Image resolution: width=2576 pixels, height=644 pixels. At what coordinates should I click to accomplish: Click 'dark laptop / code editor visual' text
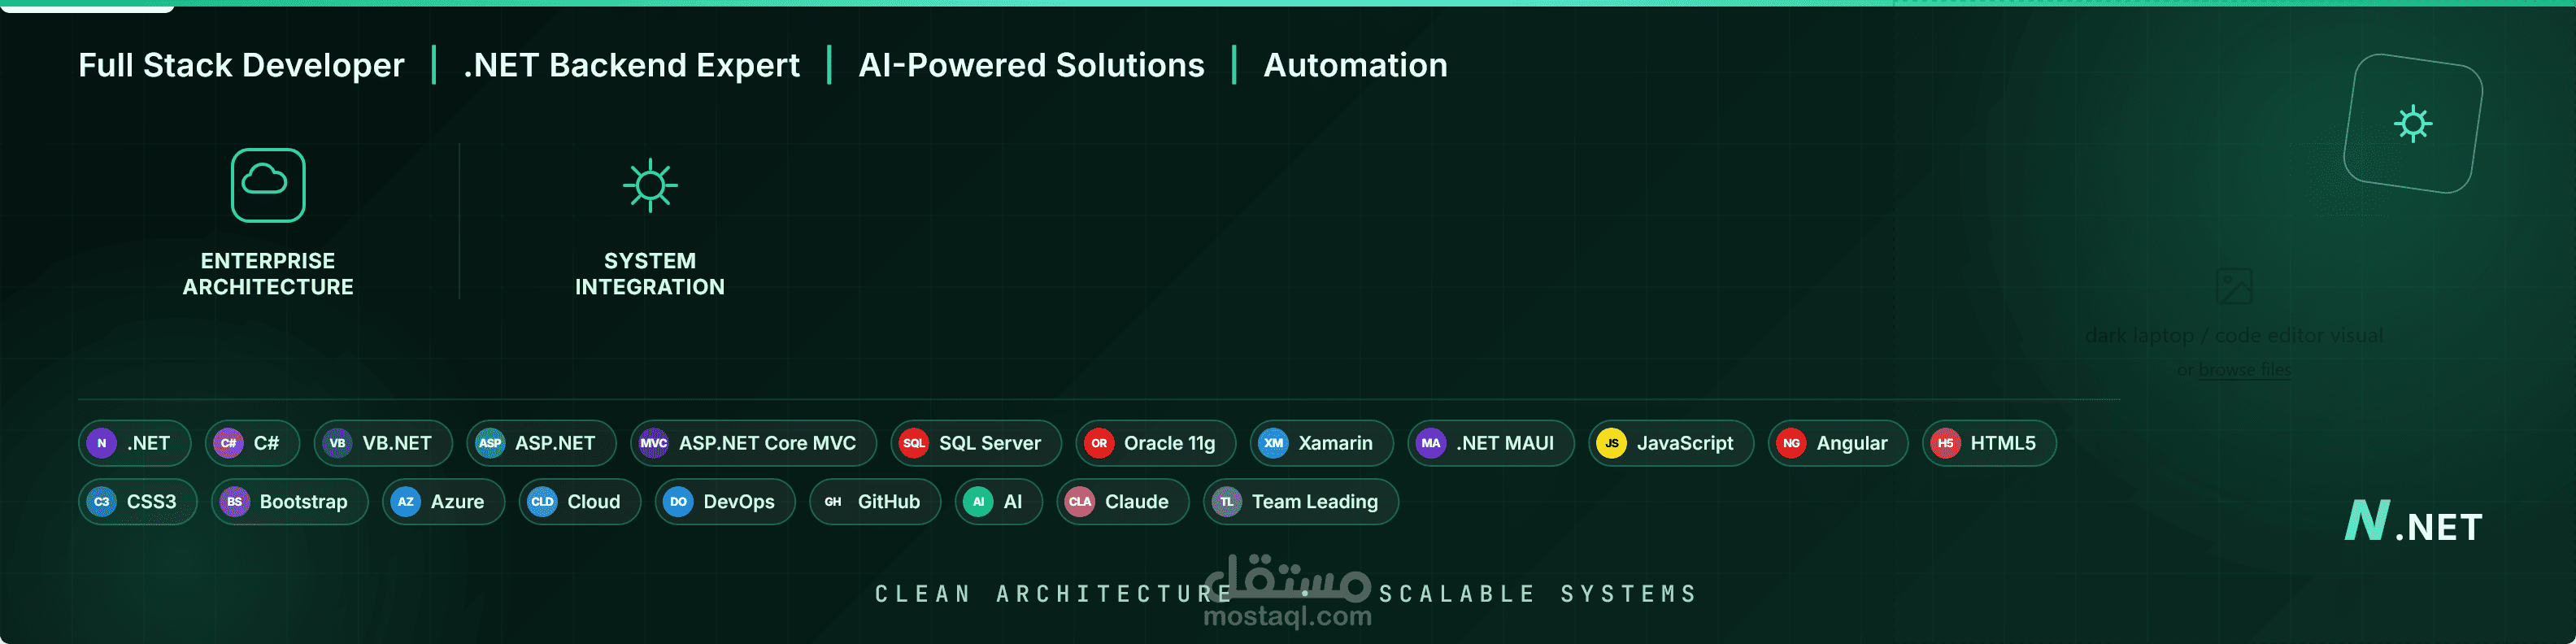pos(2234,336)
